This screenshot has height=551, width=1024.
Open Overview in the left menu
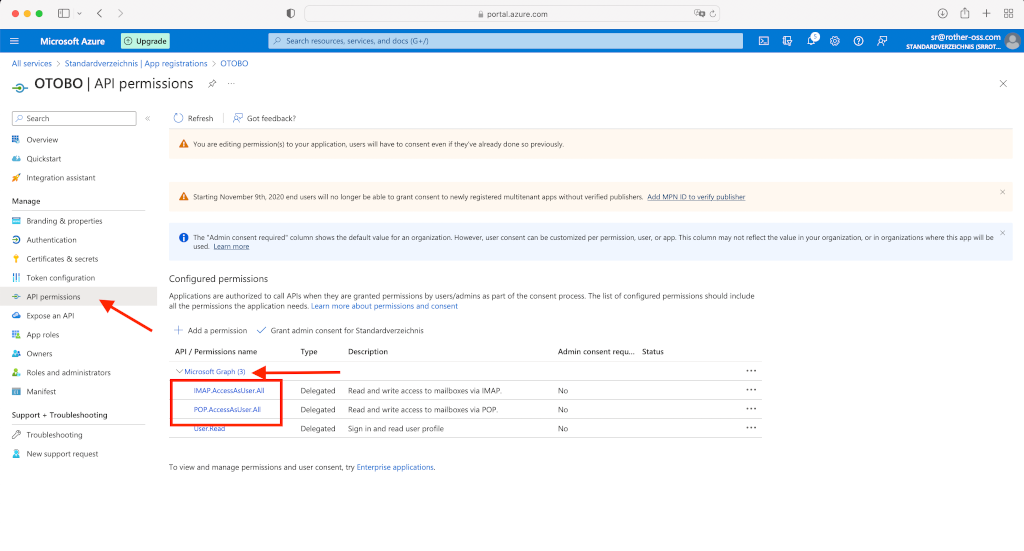(42, 140)
